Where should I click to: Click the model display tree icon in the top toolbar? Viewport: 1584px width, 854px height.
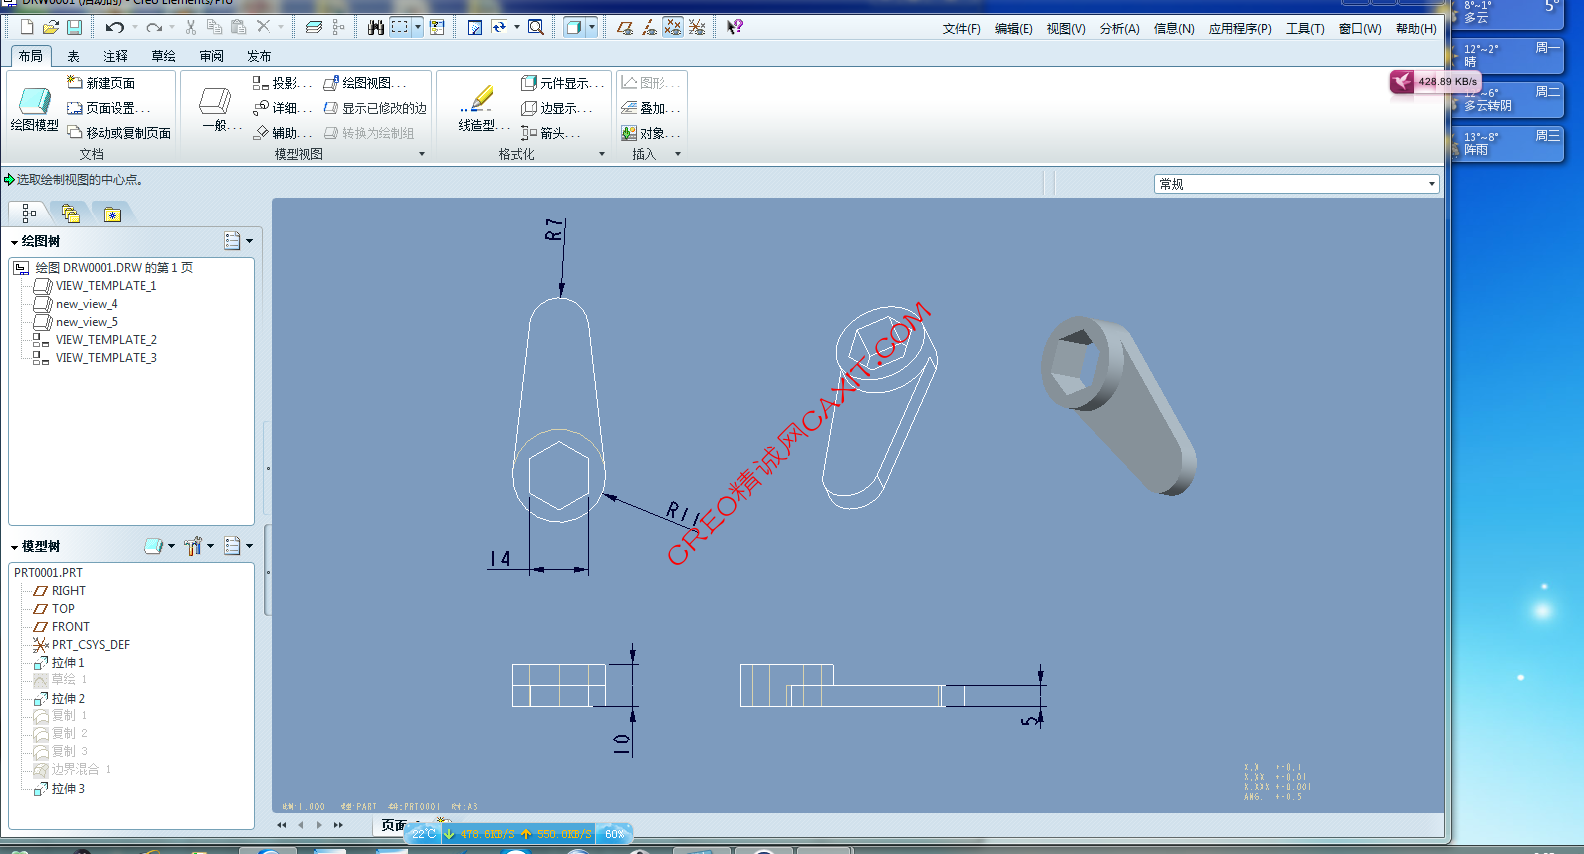(x=338, y=28)
